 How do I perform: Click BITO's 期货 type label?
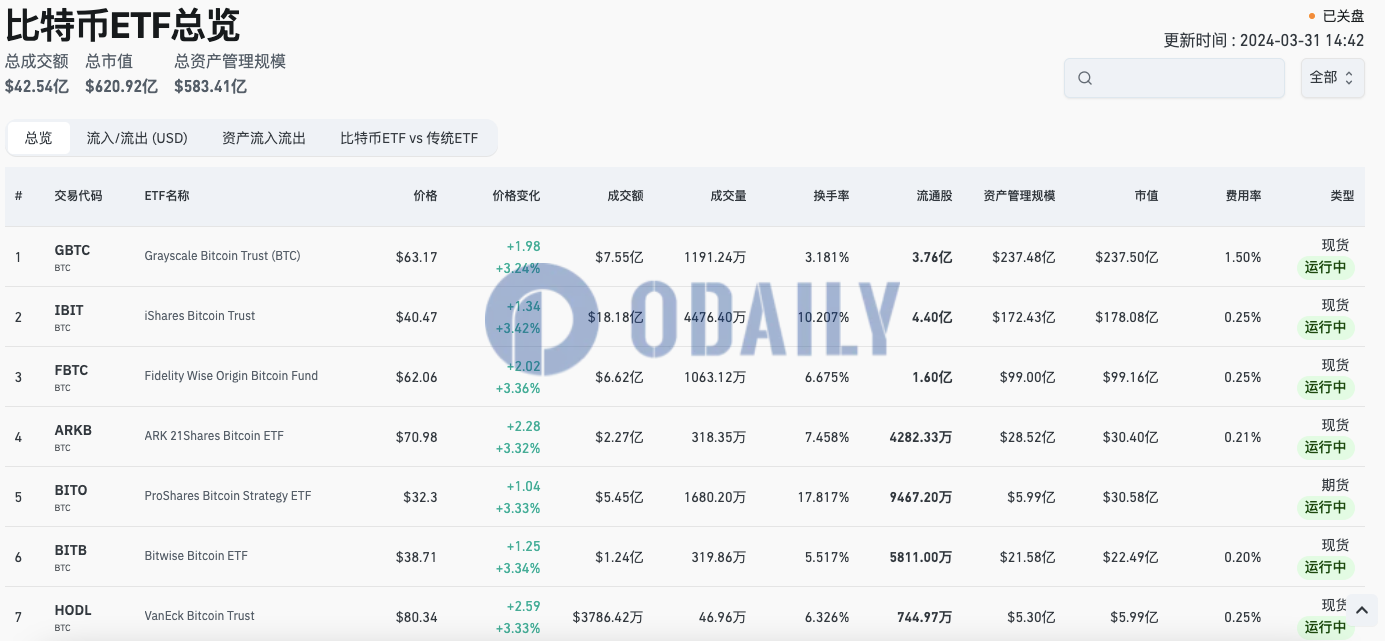(1335, 485)
